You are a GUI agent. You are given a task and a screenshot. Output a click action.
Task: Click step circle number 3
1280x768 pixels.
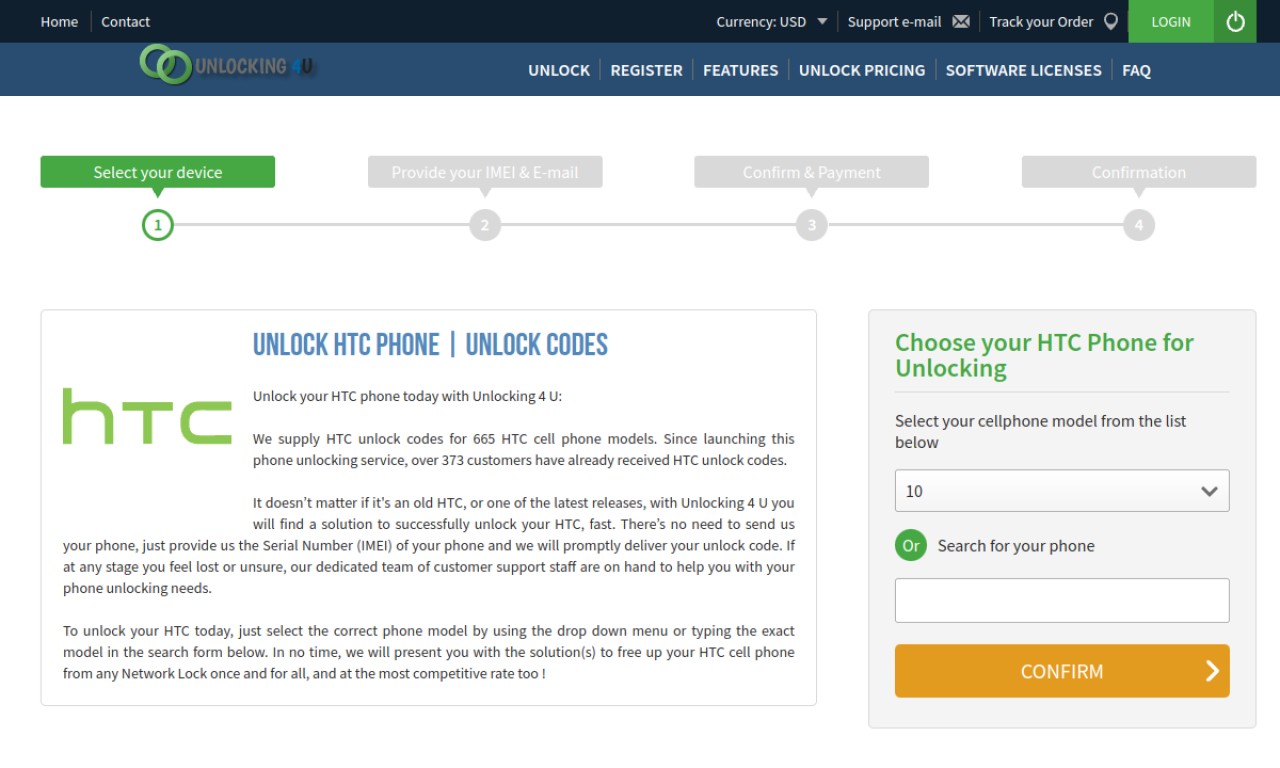pos(812,225)
